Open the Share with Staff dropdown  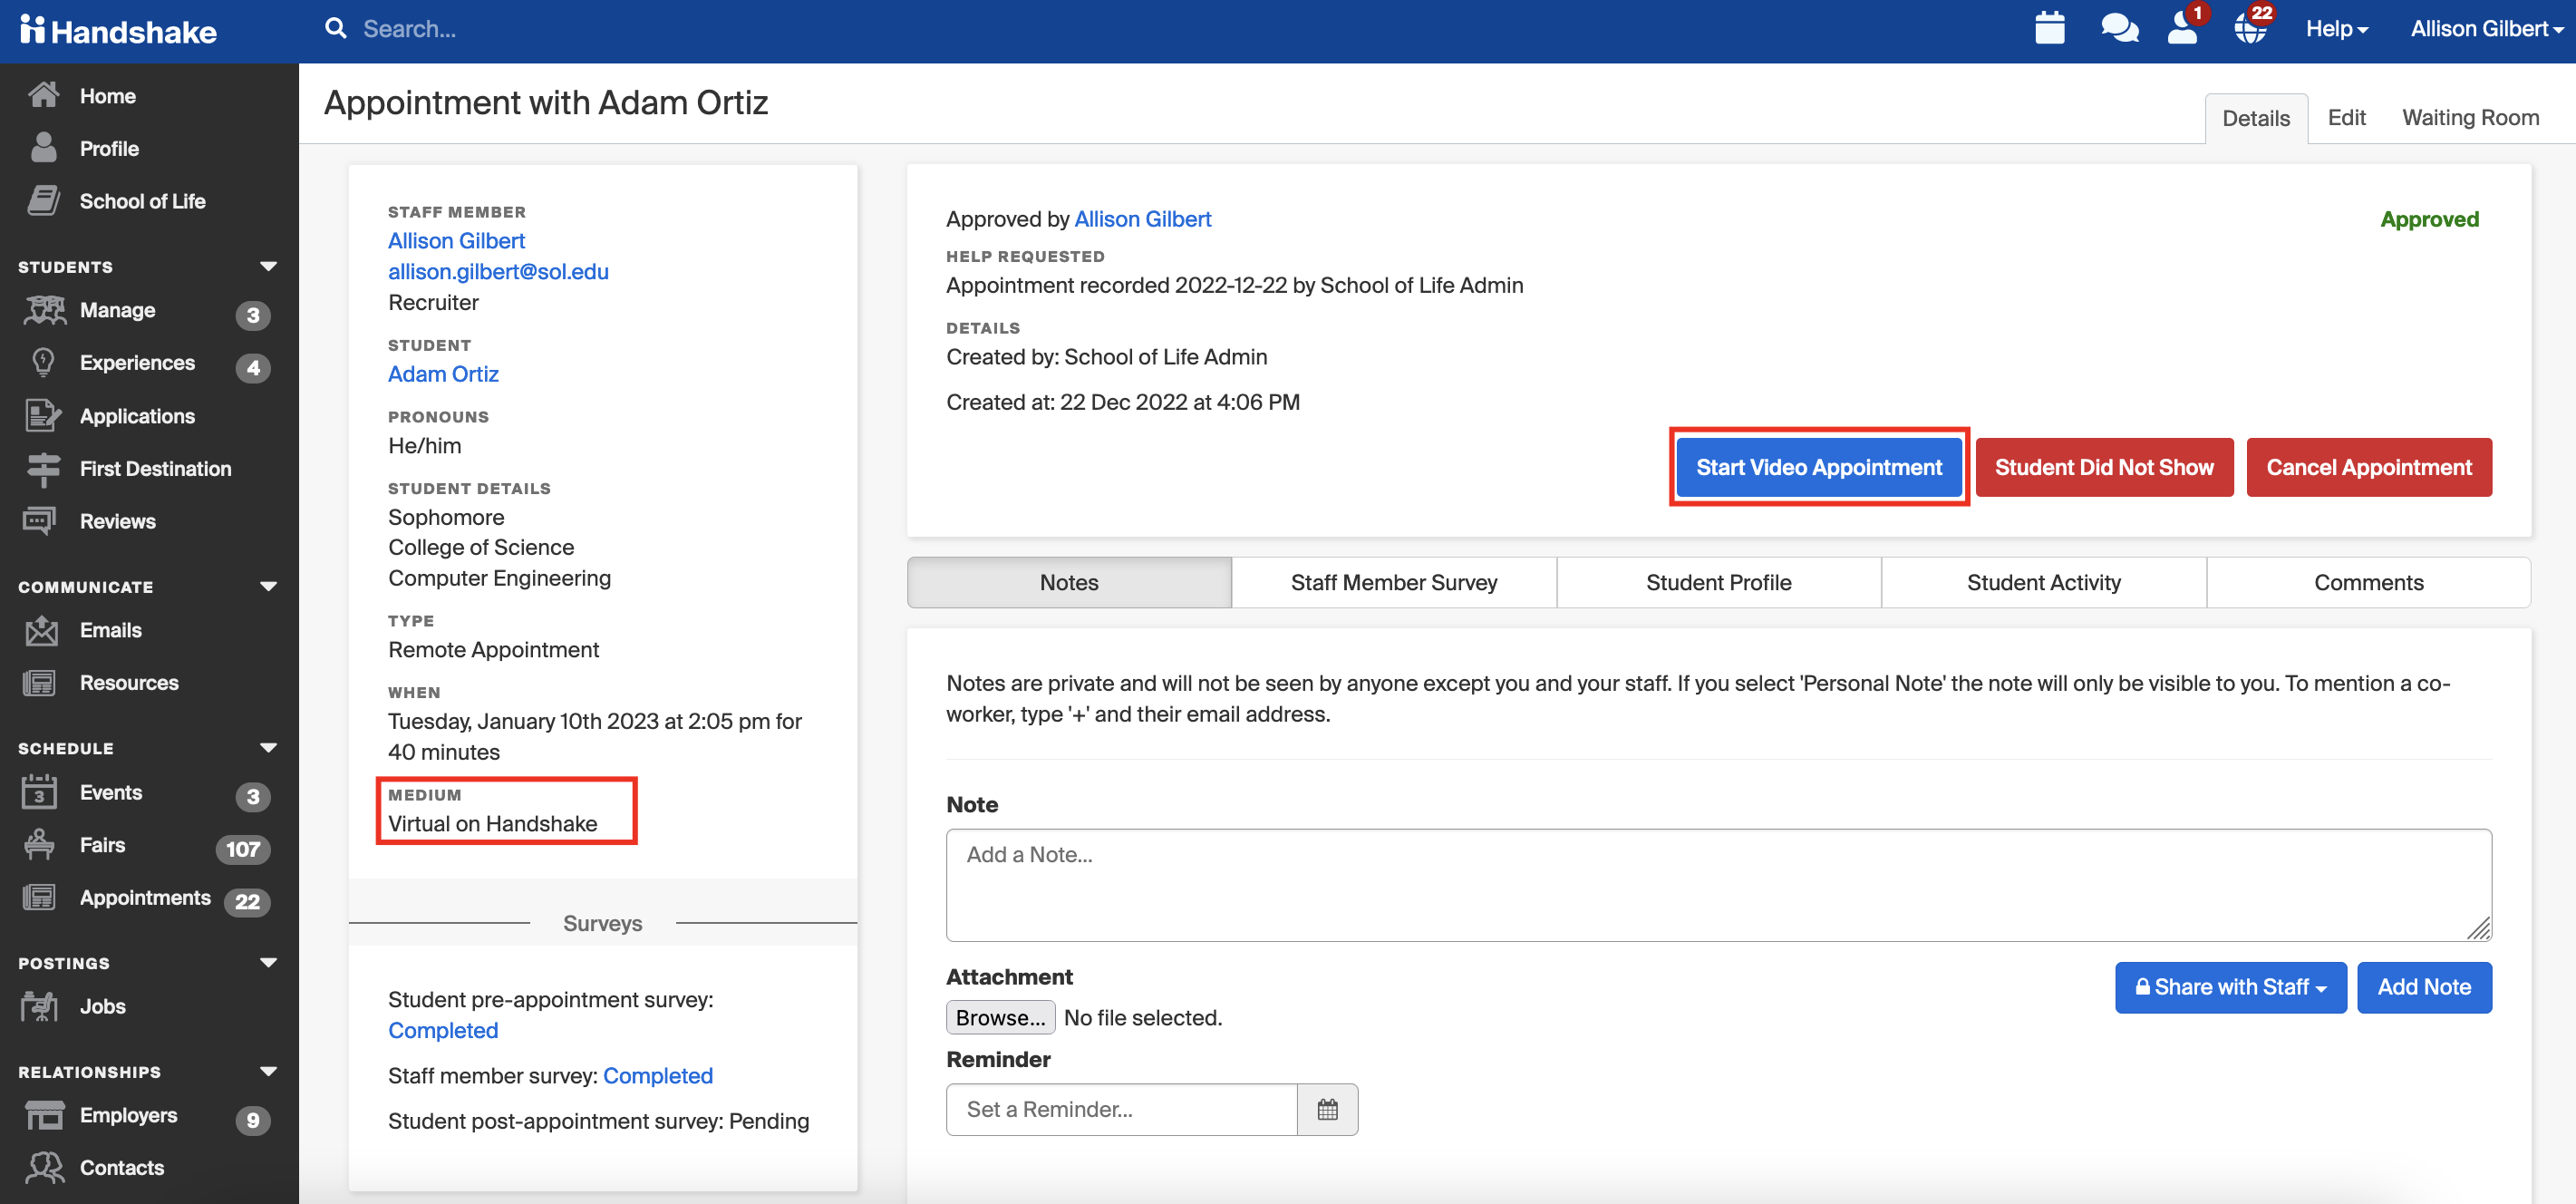coord(2230,987)
